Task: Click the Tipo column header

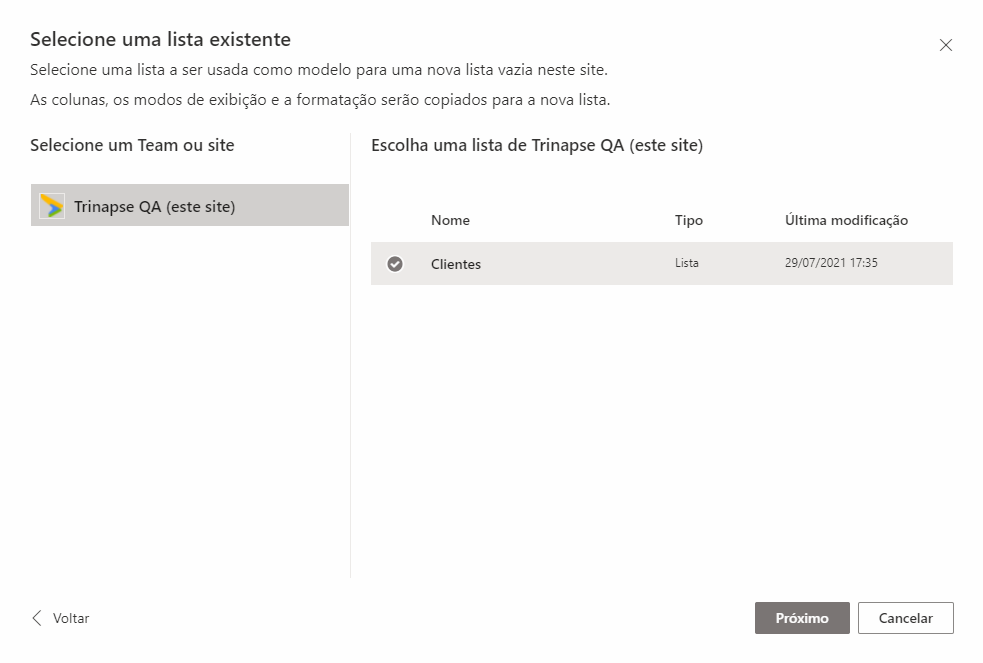Action: coord(689,220)
